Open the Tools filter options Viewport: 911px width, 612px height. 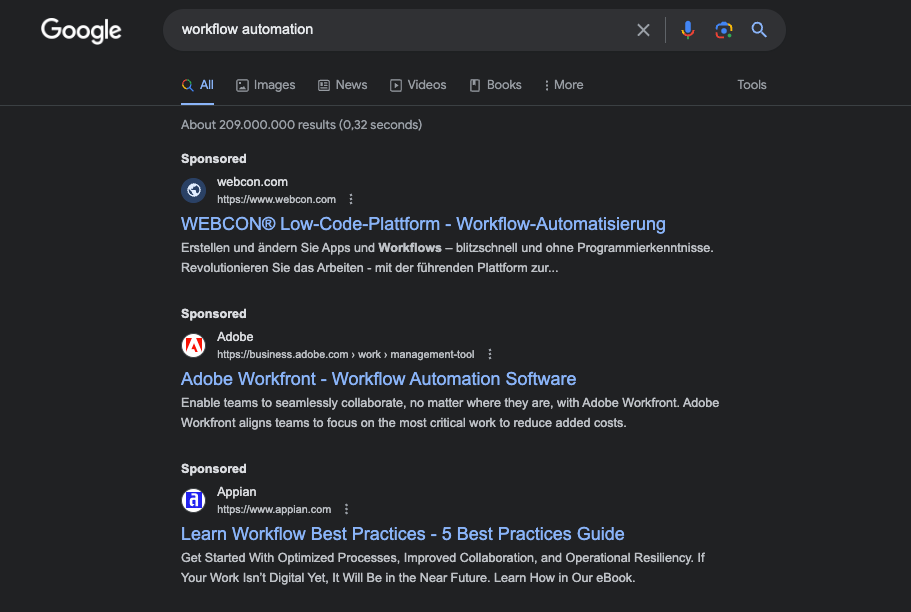click(x=752, y=85)
